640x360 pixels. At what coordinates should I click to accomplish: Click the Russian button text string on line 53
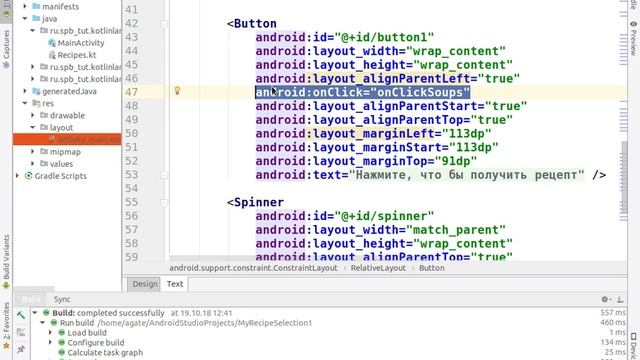[x=467, y=175]
